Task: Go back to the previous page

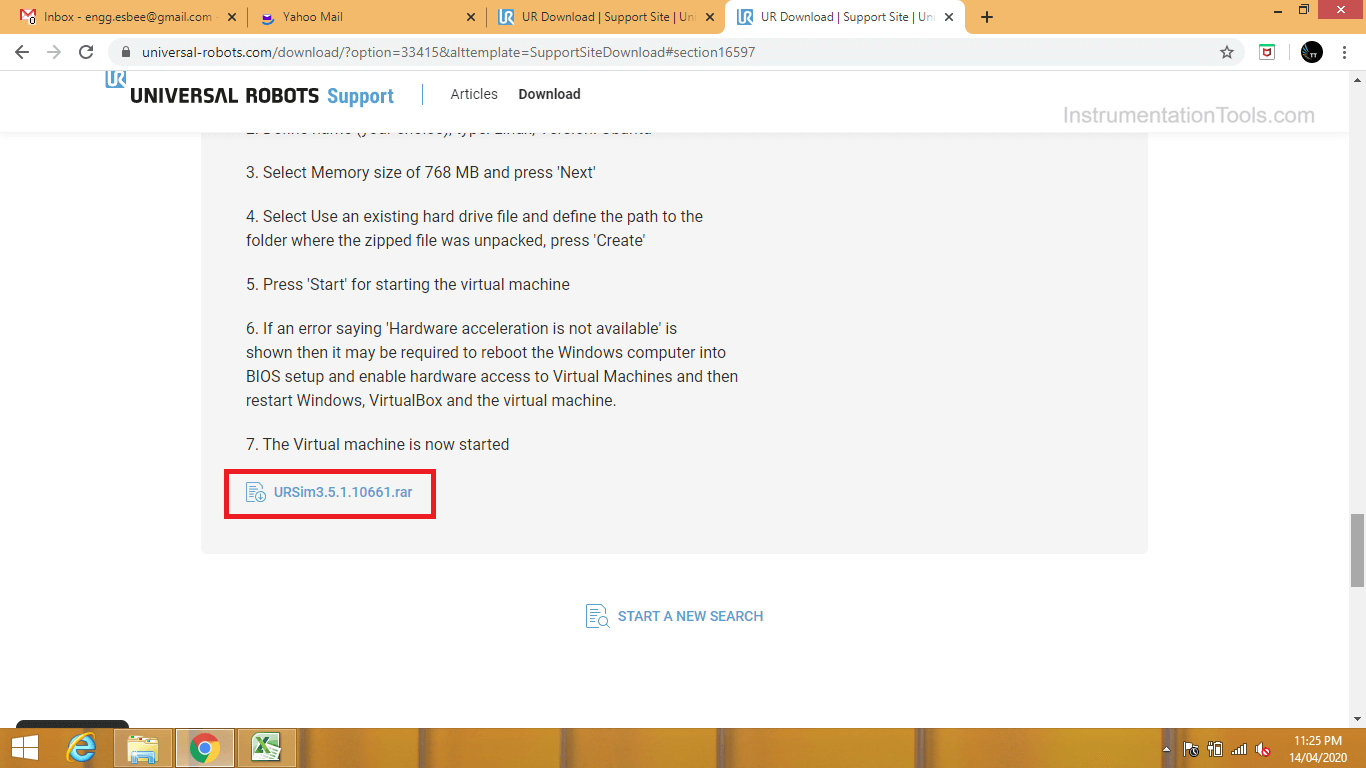Action: pyautogui.click(x=22, y=52)
